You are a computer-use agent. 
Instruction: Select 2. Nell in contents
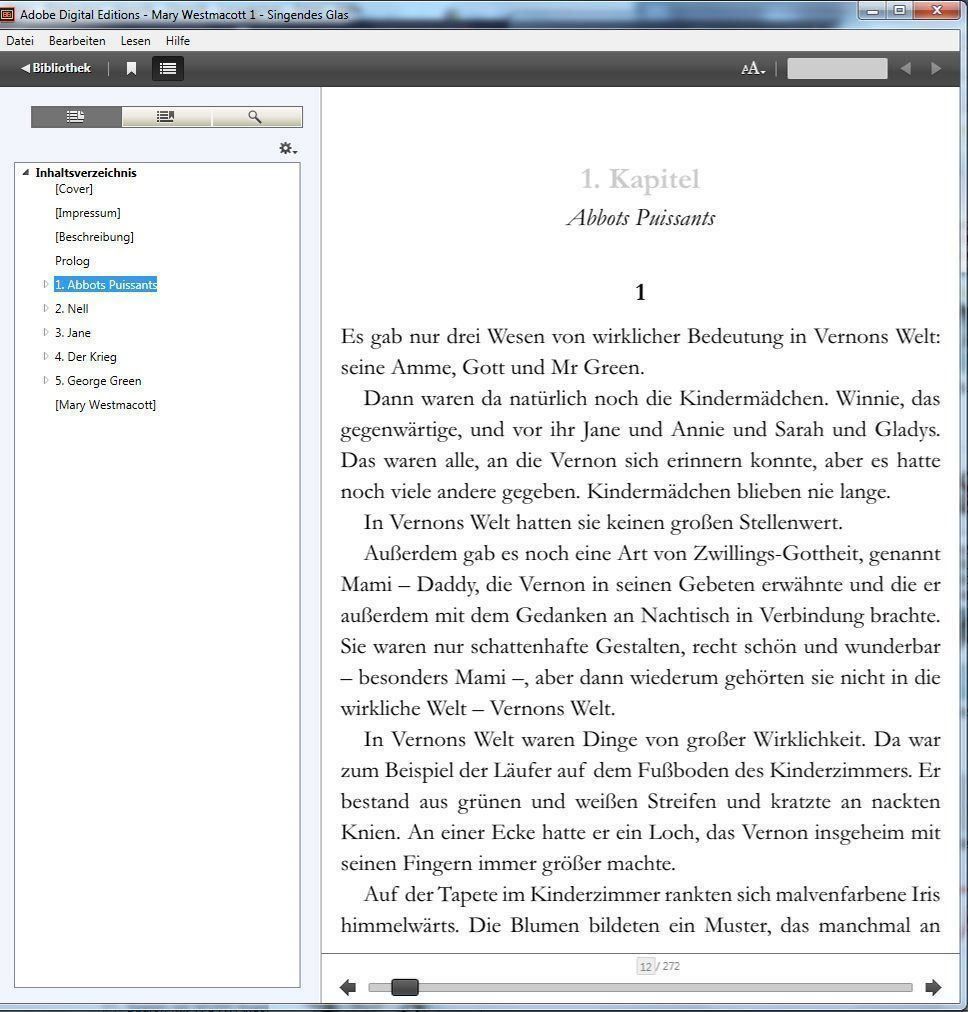tap(72, 309)
